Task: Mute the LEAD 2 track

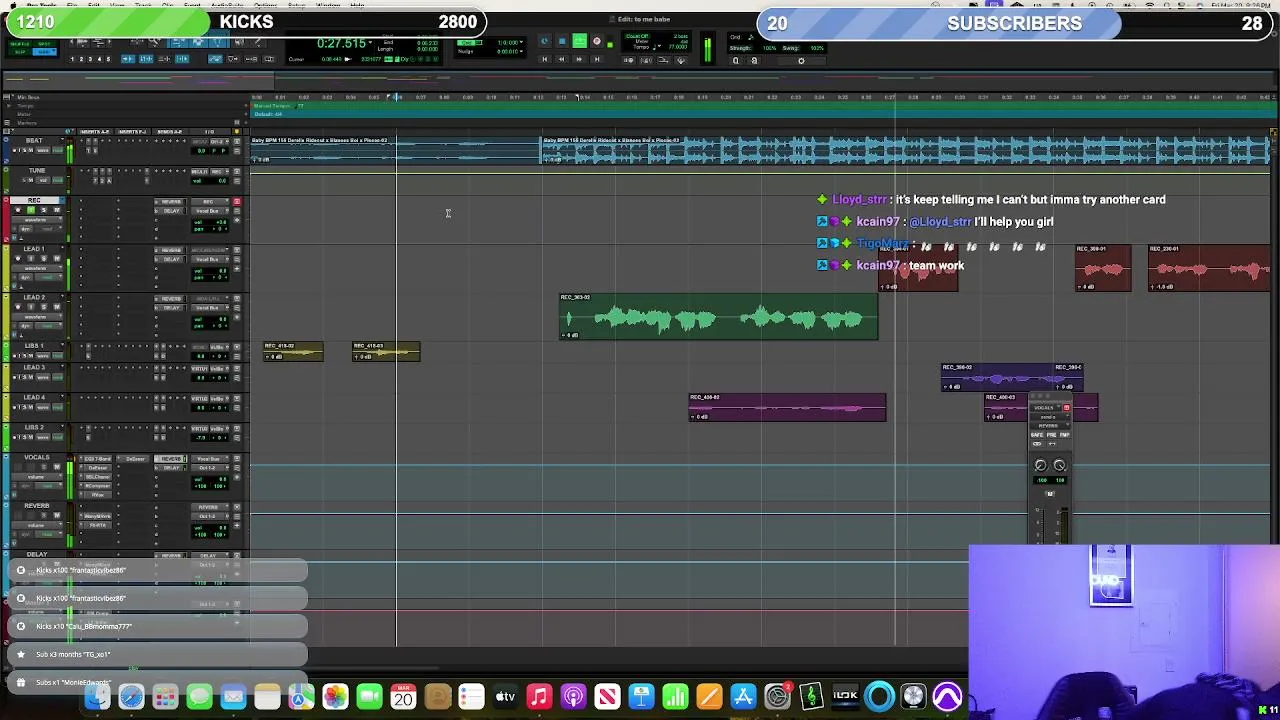Action: tap(57, 307)
